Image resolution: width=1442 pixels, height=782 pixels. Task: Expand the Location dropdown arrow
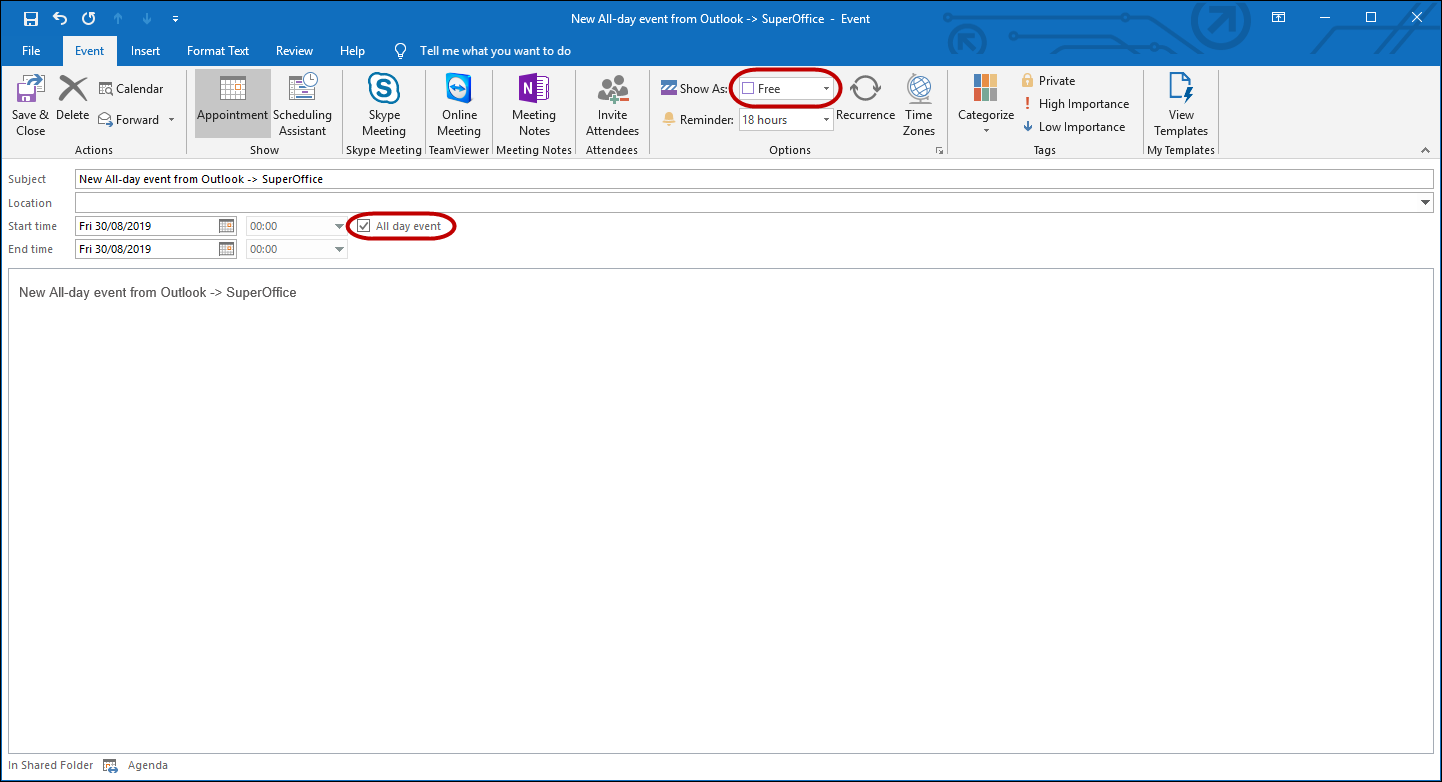coord(1426,203)
